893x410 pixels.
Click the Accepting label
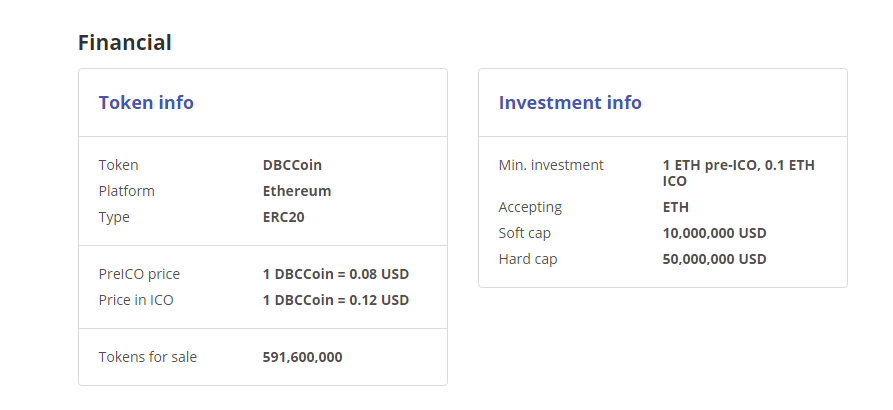point(530,207)
